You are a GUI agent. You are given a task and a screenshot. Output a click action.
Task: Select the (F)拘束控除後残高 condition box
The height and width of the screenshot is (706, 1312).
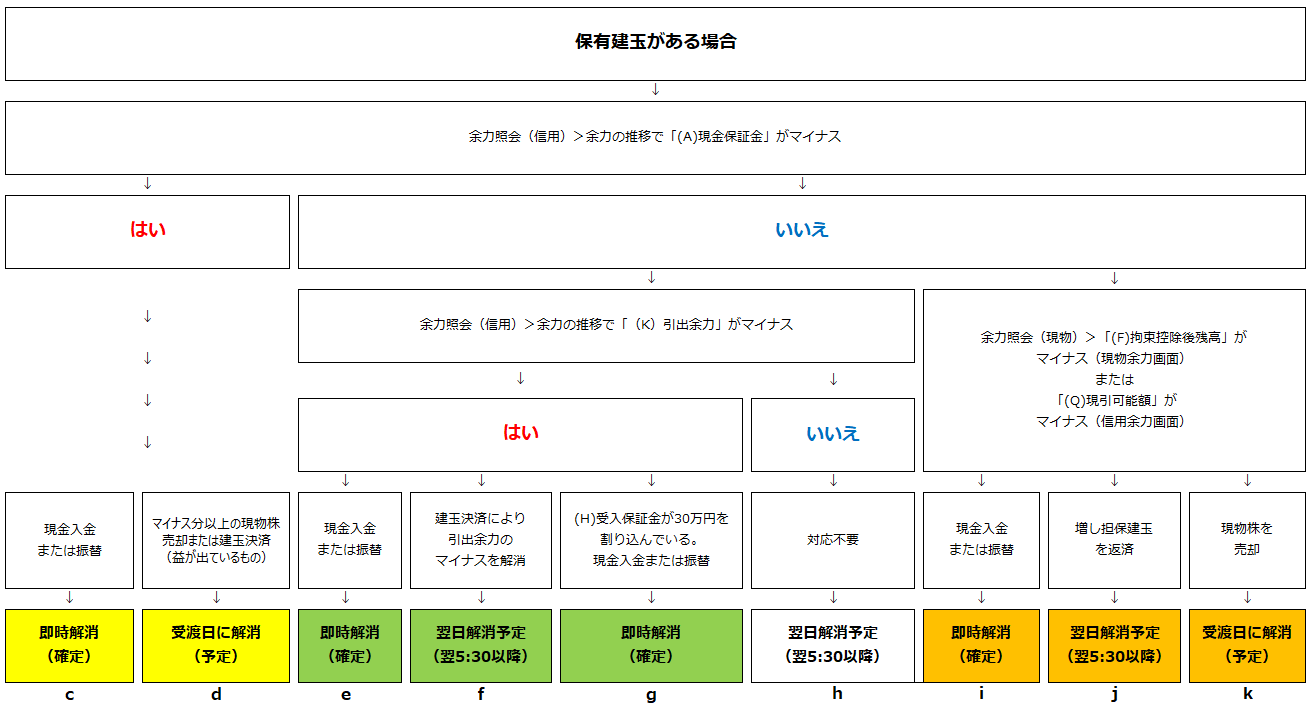pos(1113,380)
